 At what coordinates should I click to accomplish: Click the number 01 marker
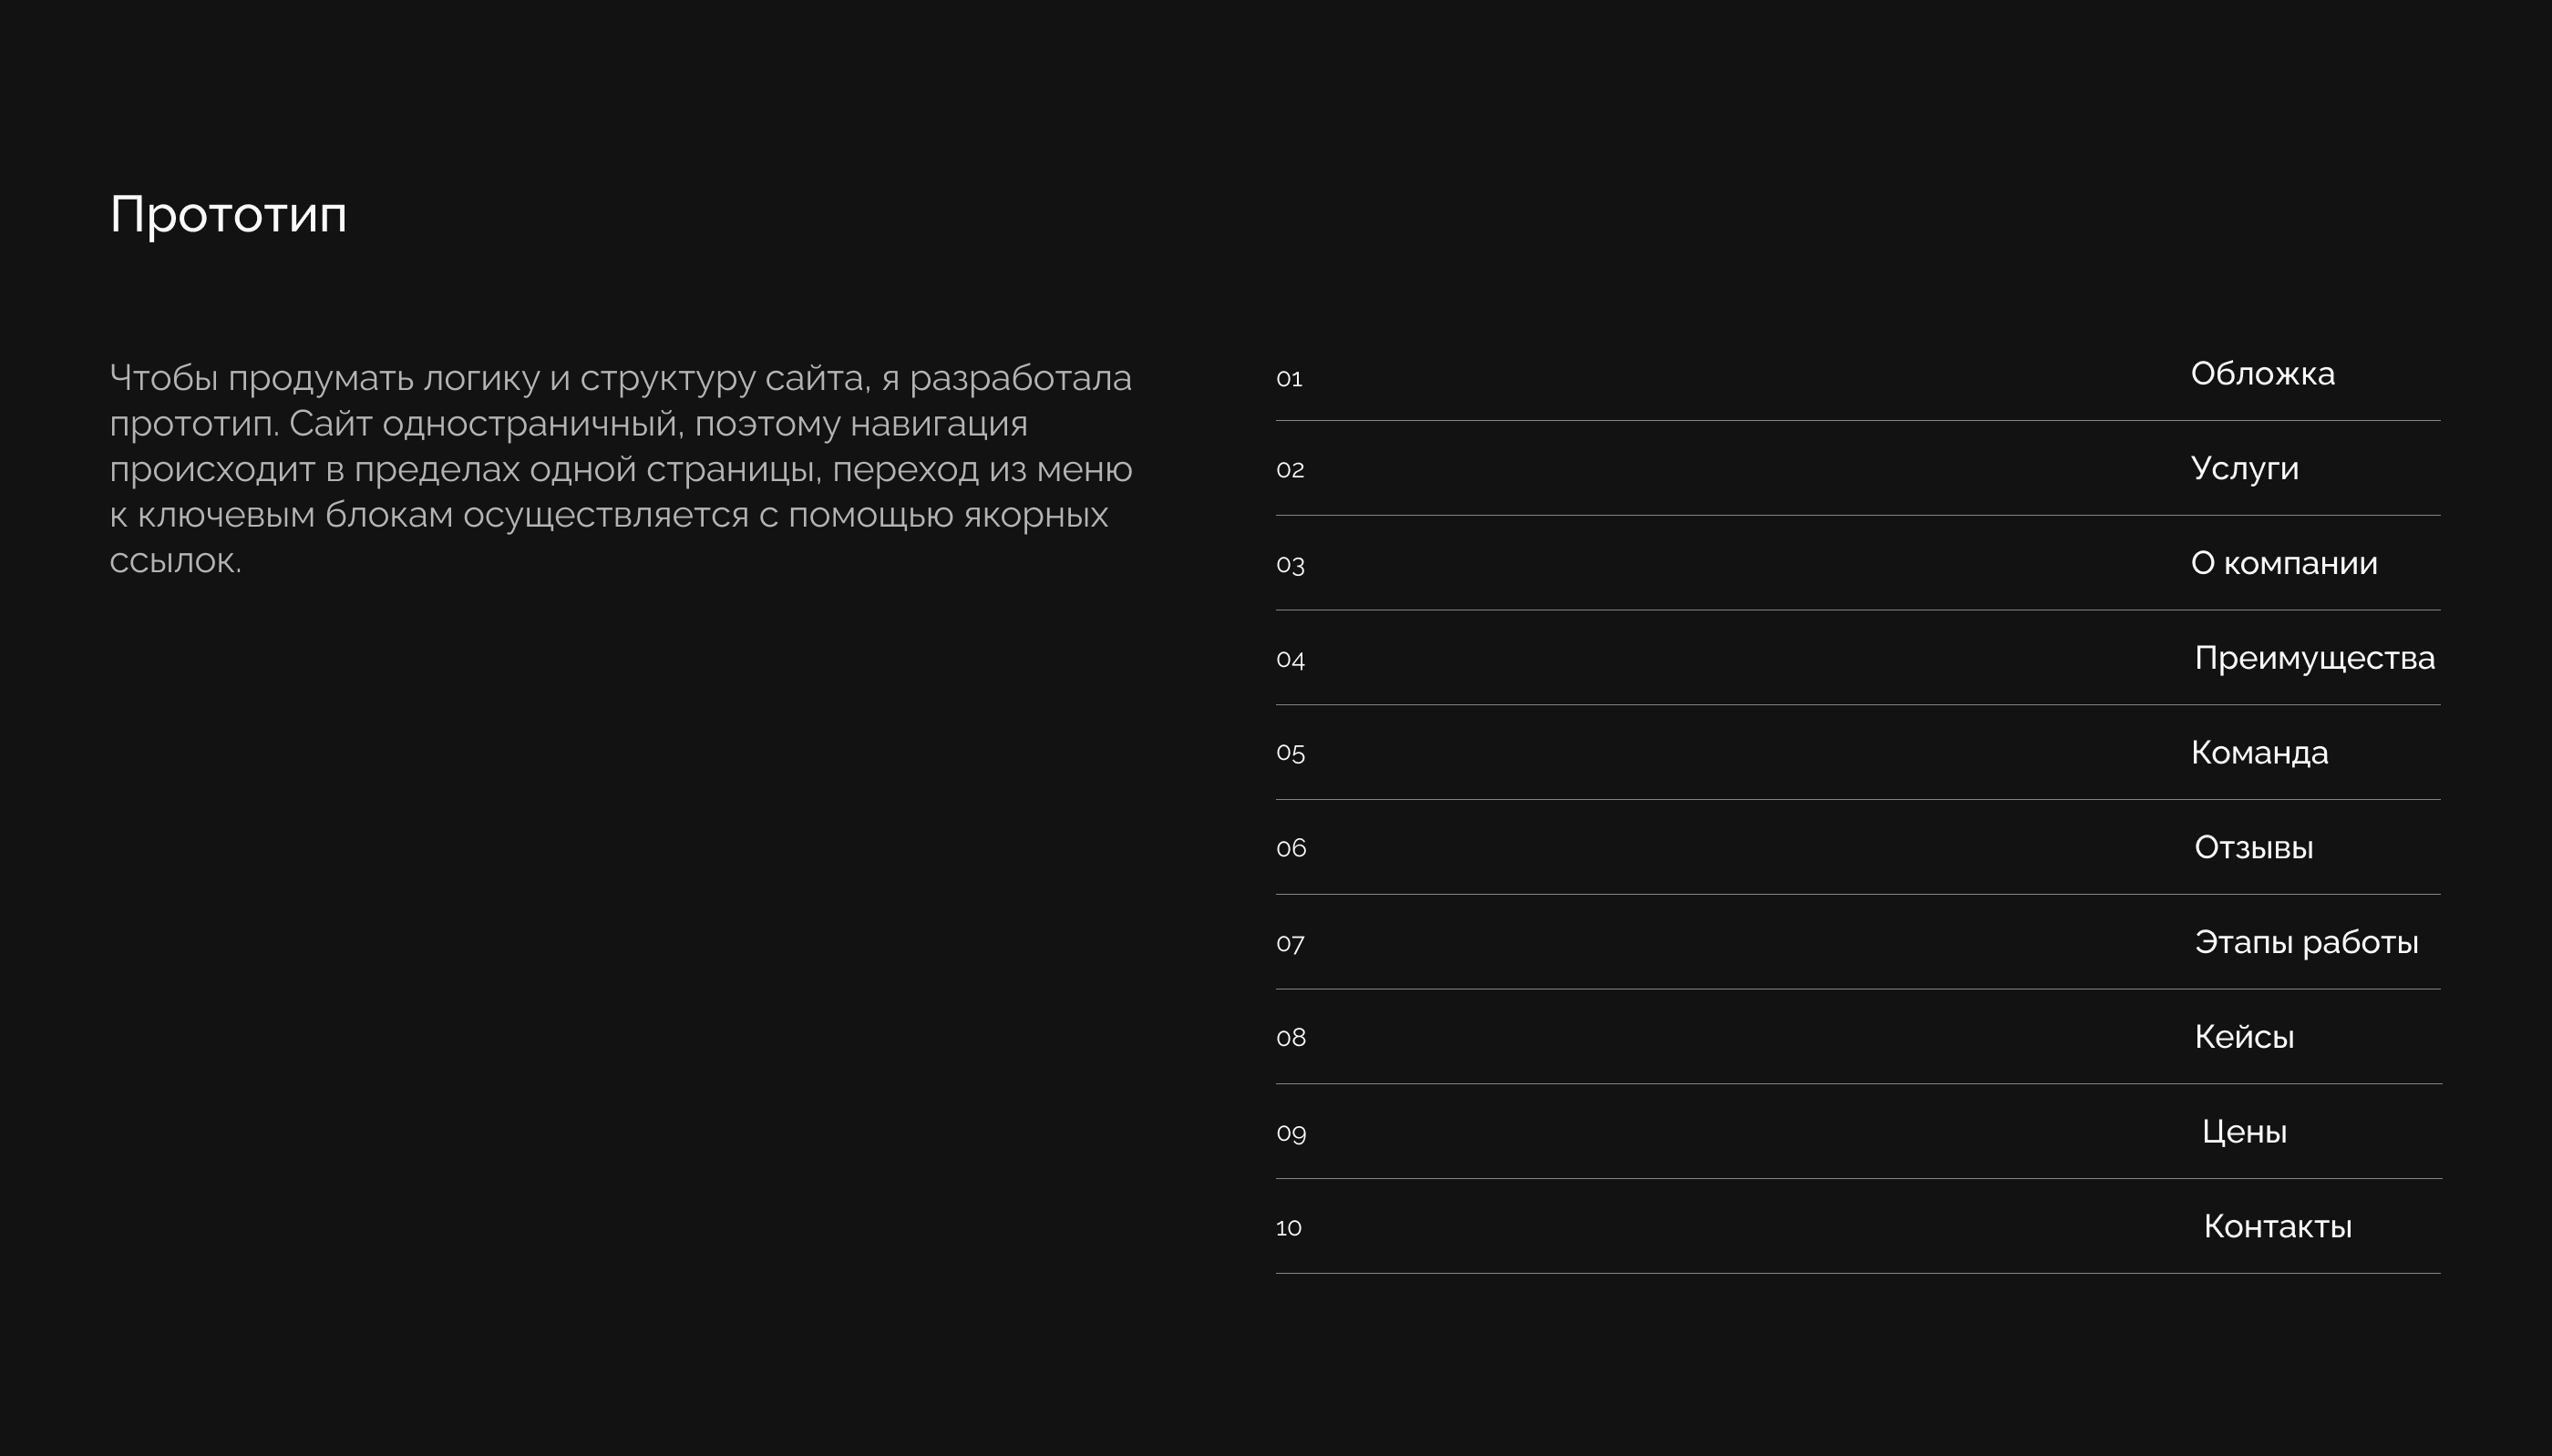(x=1289, y=379)
